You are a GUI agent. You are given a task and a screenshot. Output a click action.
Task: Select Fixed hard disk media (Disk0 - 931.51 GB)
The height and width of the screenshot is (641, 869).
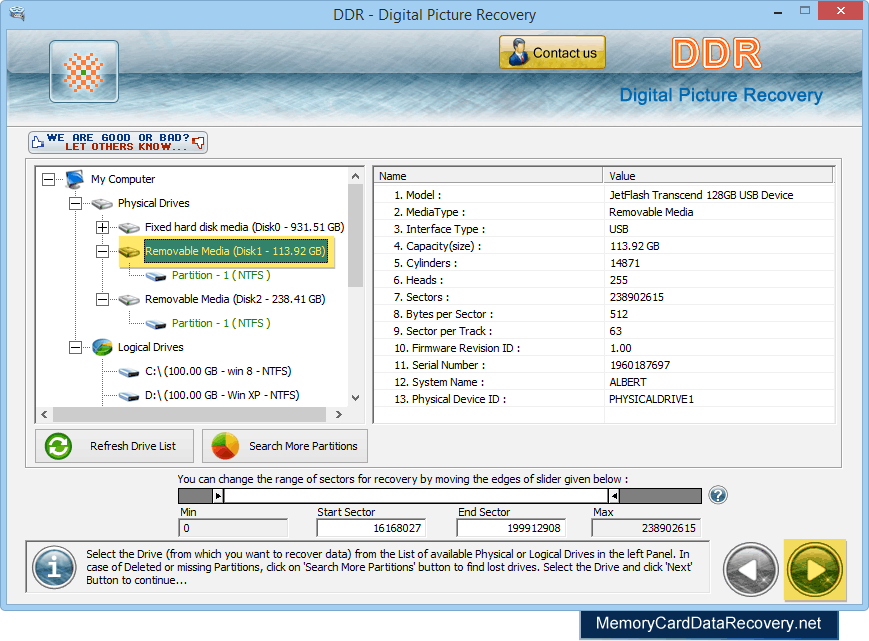pos(244,227)
